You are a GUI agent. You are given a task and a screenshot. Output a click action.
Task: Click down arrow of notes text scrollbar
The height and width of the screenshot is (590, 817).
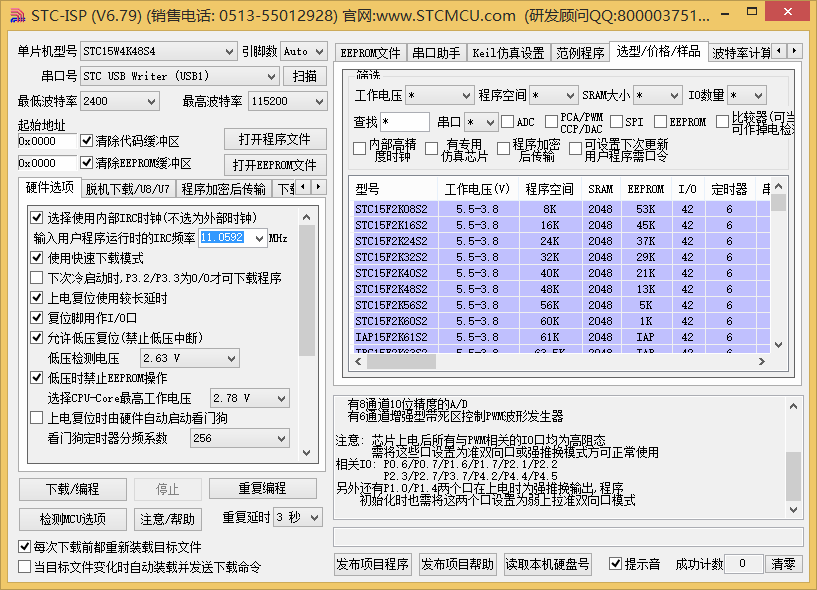(x=793, y=510)
